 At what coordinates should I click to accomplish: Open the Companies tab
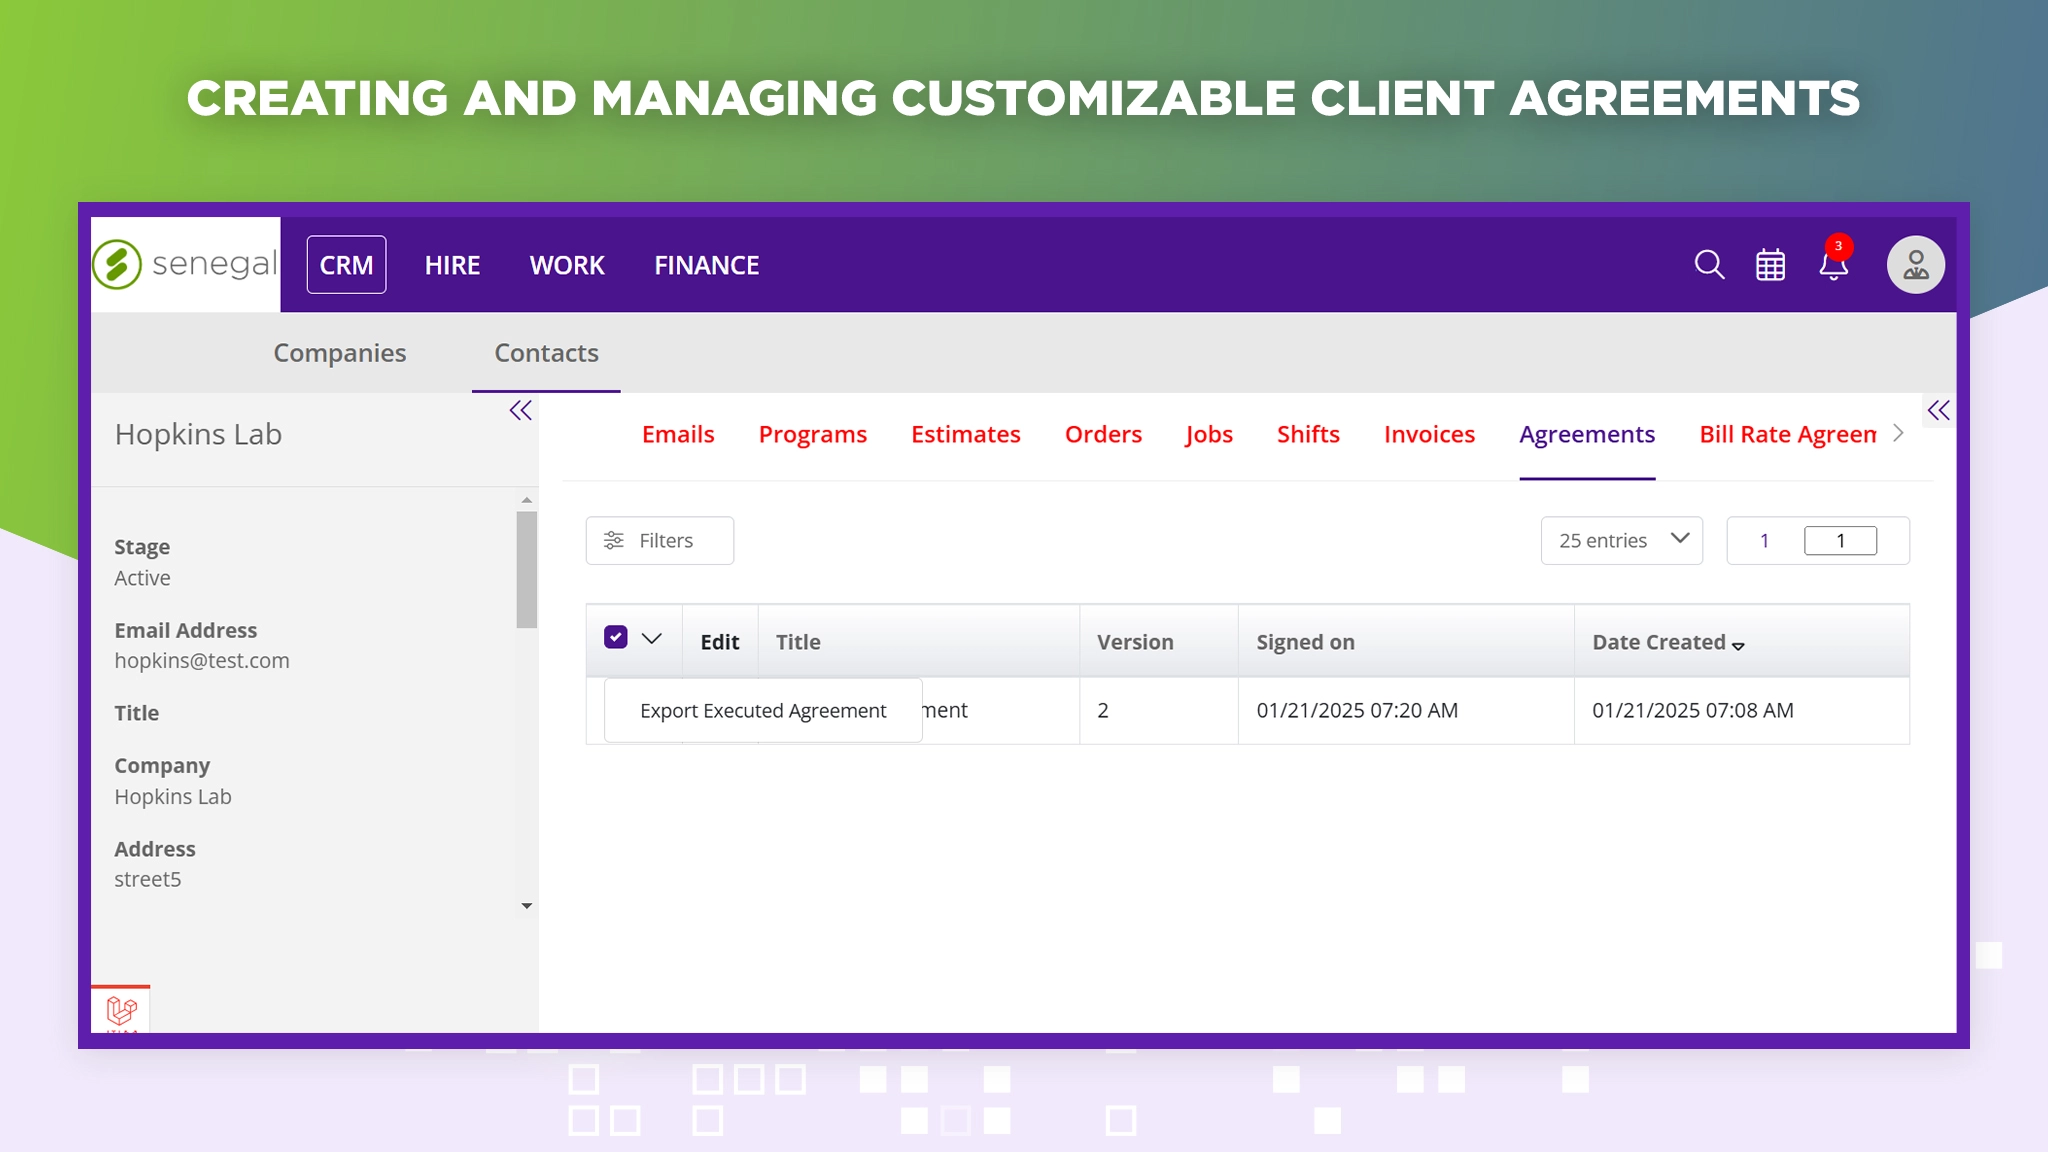tap(339, 353)
